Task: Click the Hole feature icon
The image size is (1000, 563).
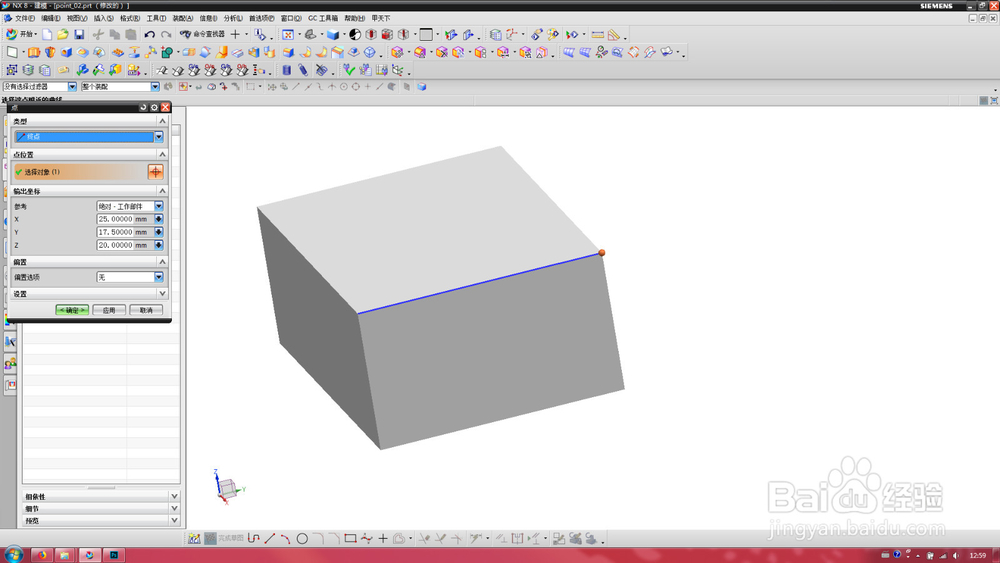Action: pos(66,52)
